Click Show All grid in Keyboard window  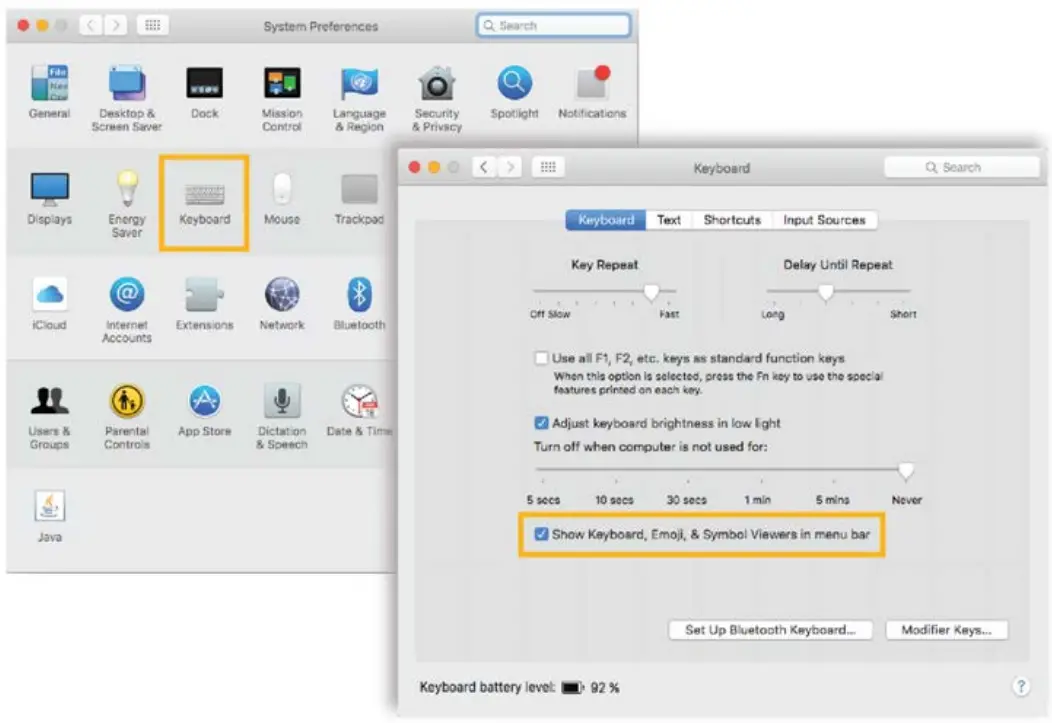548,167
